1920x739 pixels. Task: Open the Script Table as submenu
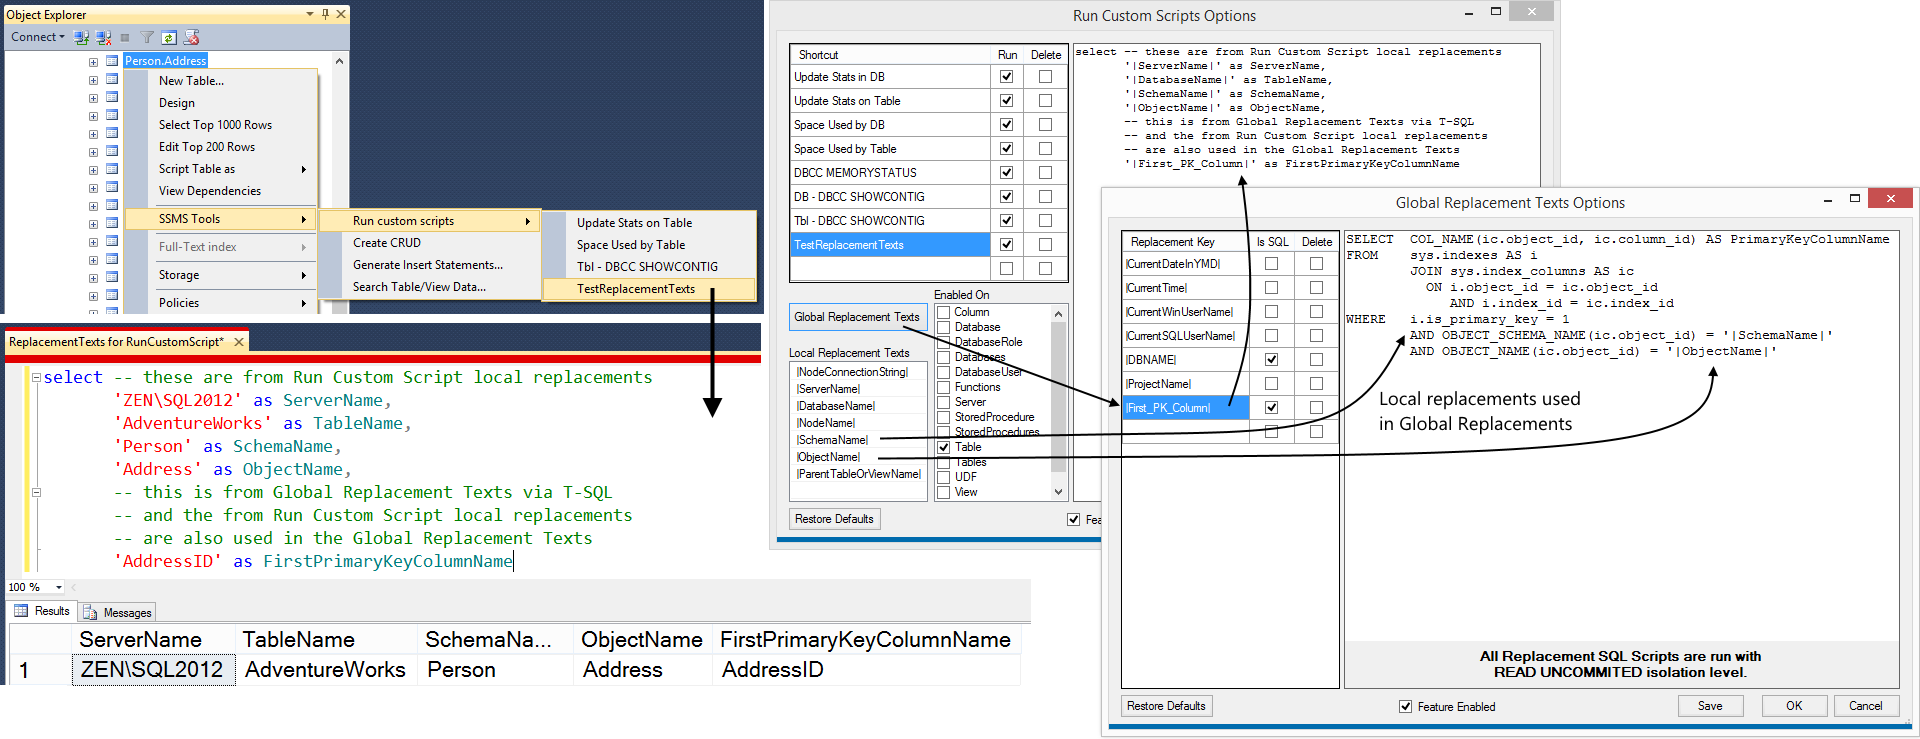click(x=221, y=169)
